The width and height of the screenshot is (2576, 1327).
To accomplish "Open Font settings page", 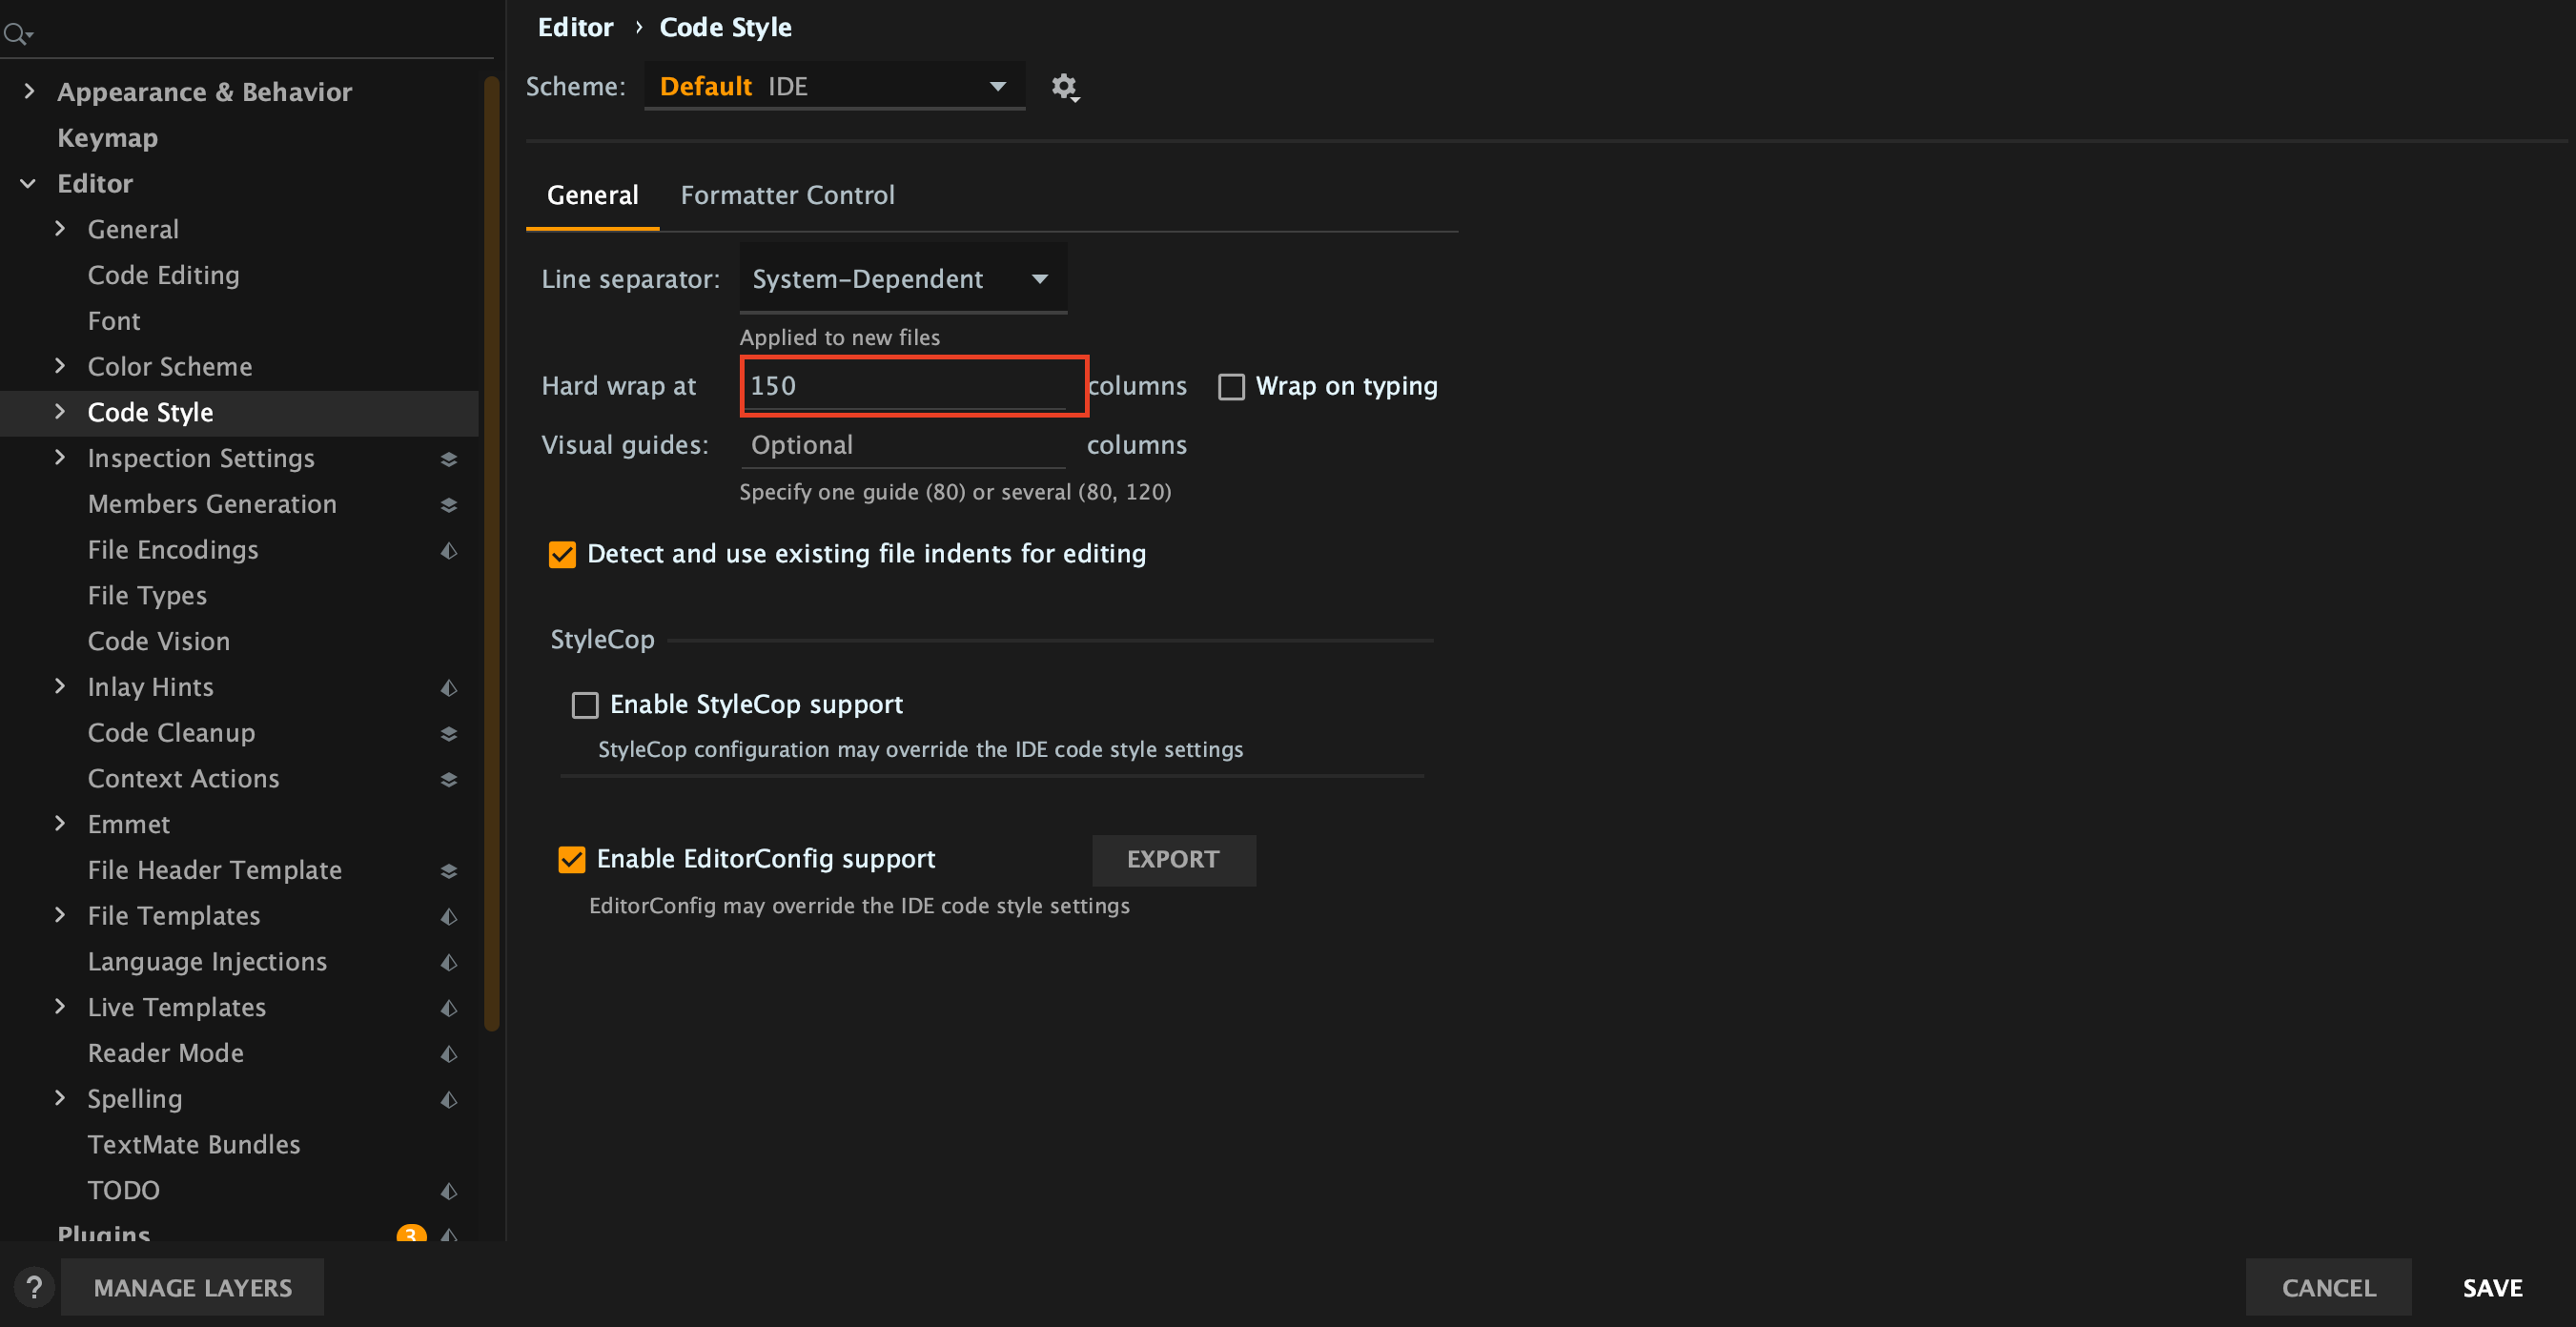I will click(x=114, y=321).
